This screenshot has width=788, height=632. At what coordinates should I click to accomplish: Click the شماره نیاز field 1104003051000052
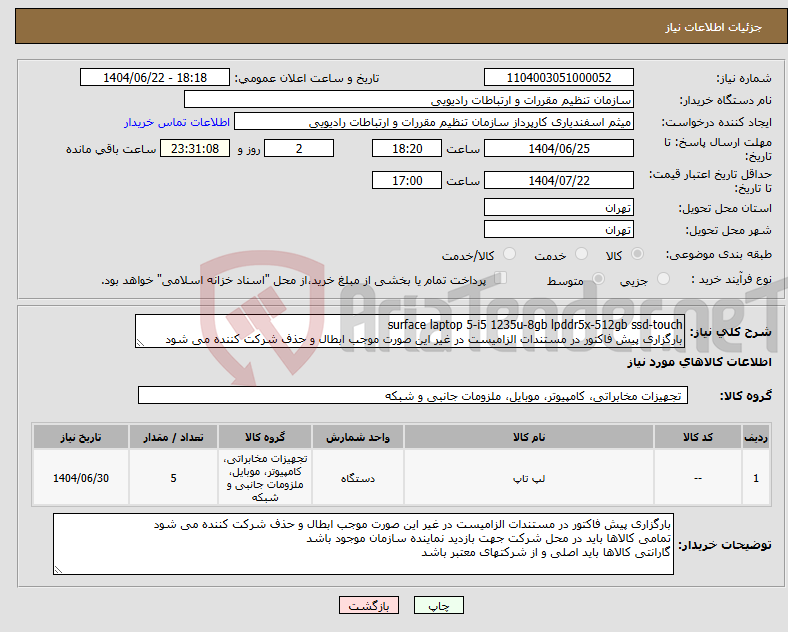pos(559,77)
